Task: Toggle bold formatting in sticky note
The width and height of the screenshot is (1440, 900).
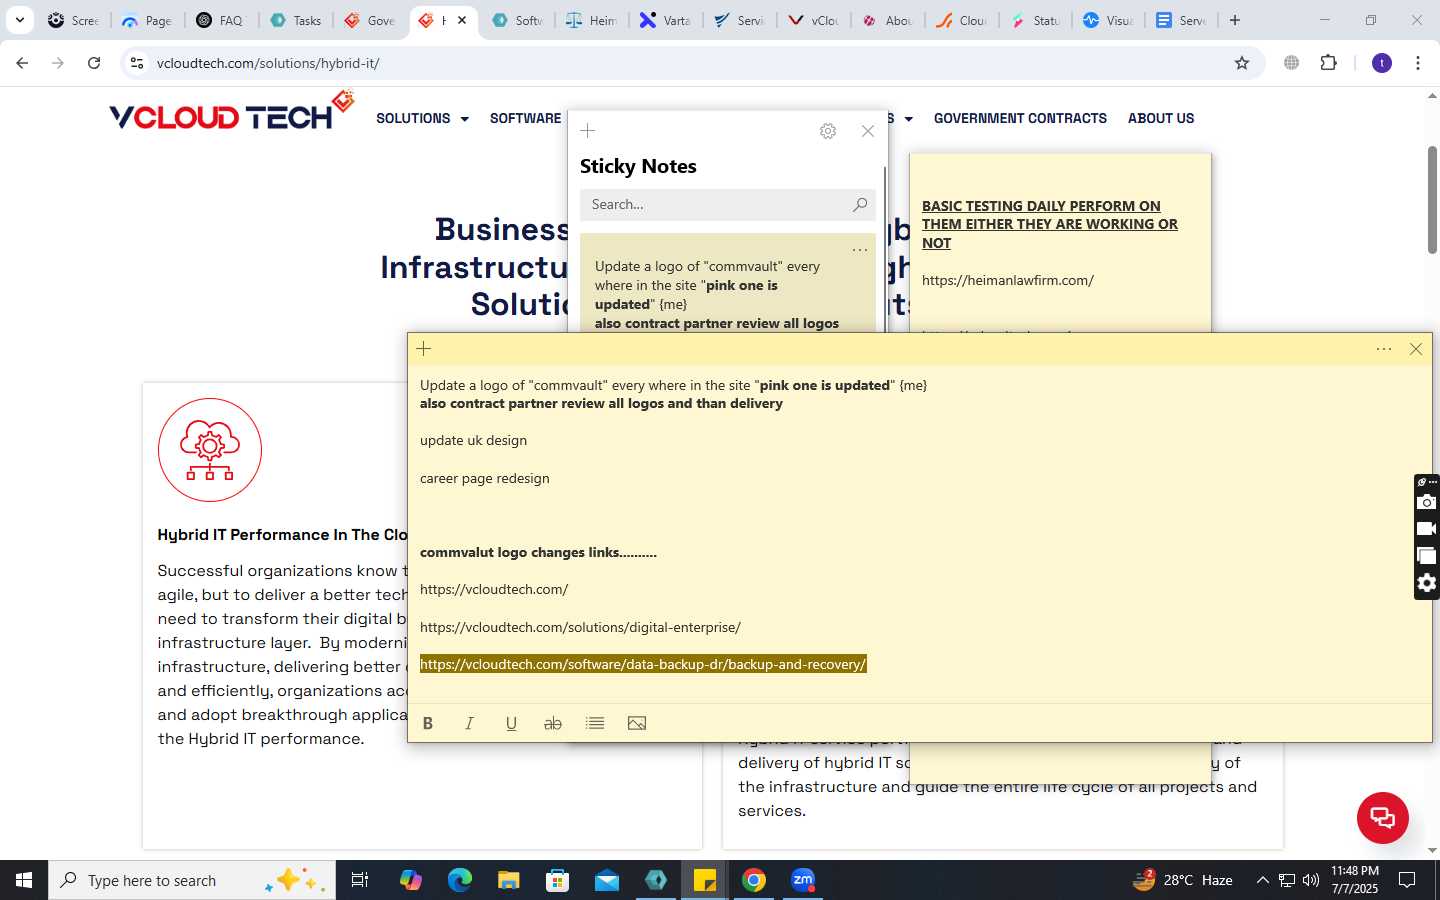Action: pos(428,723)
